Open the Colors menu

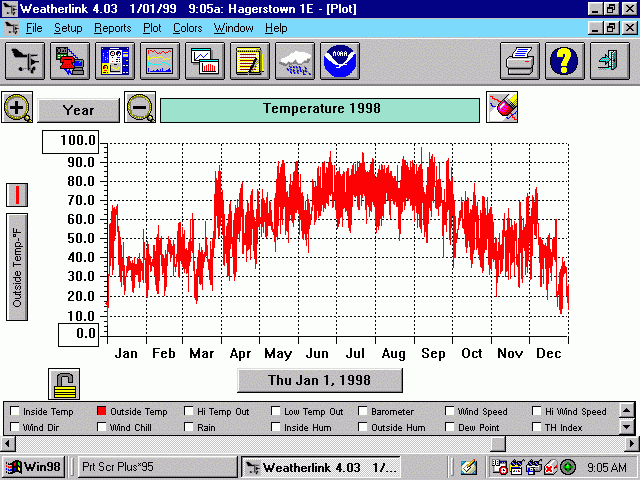187,28
